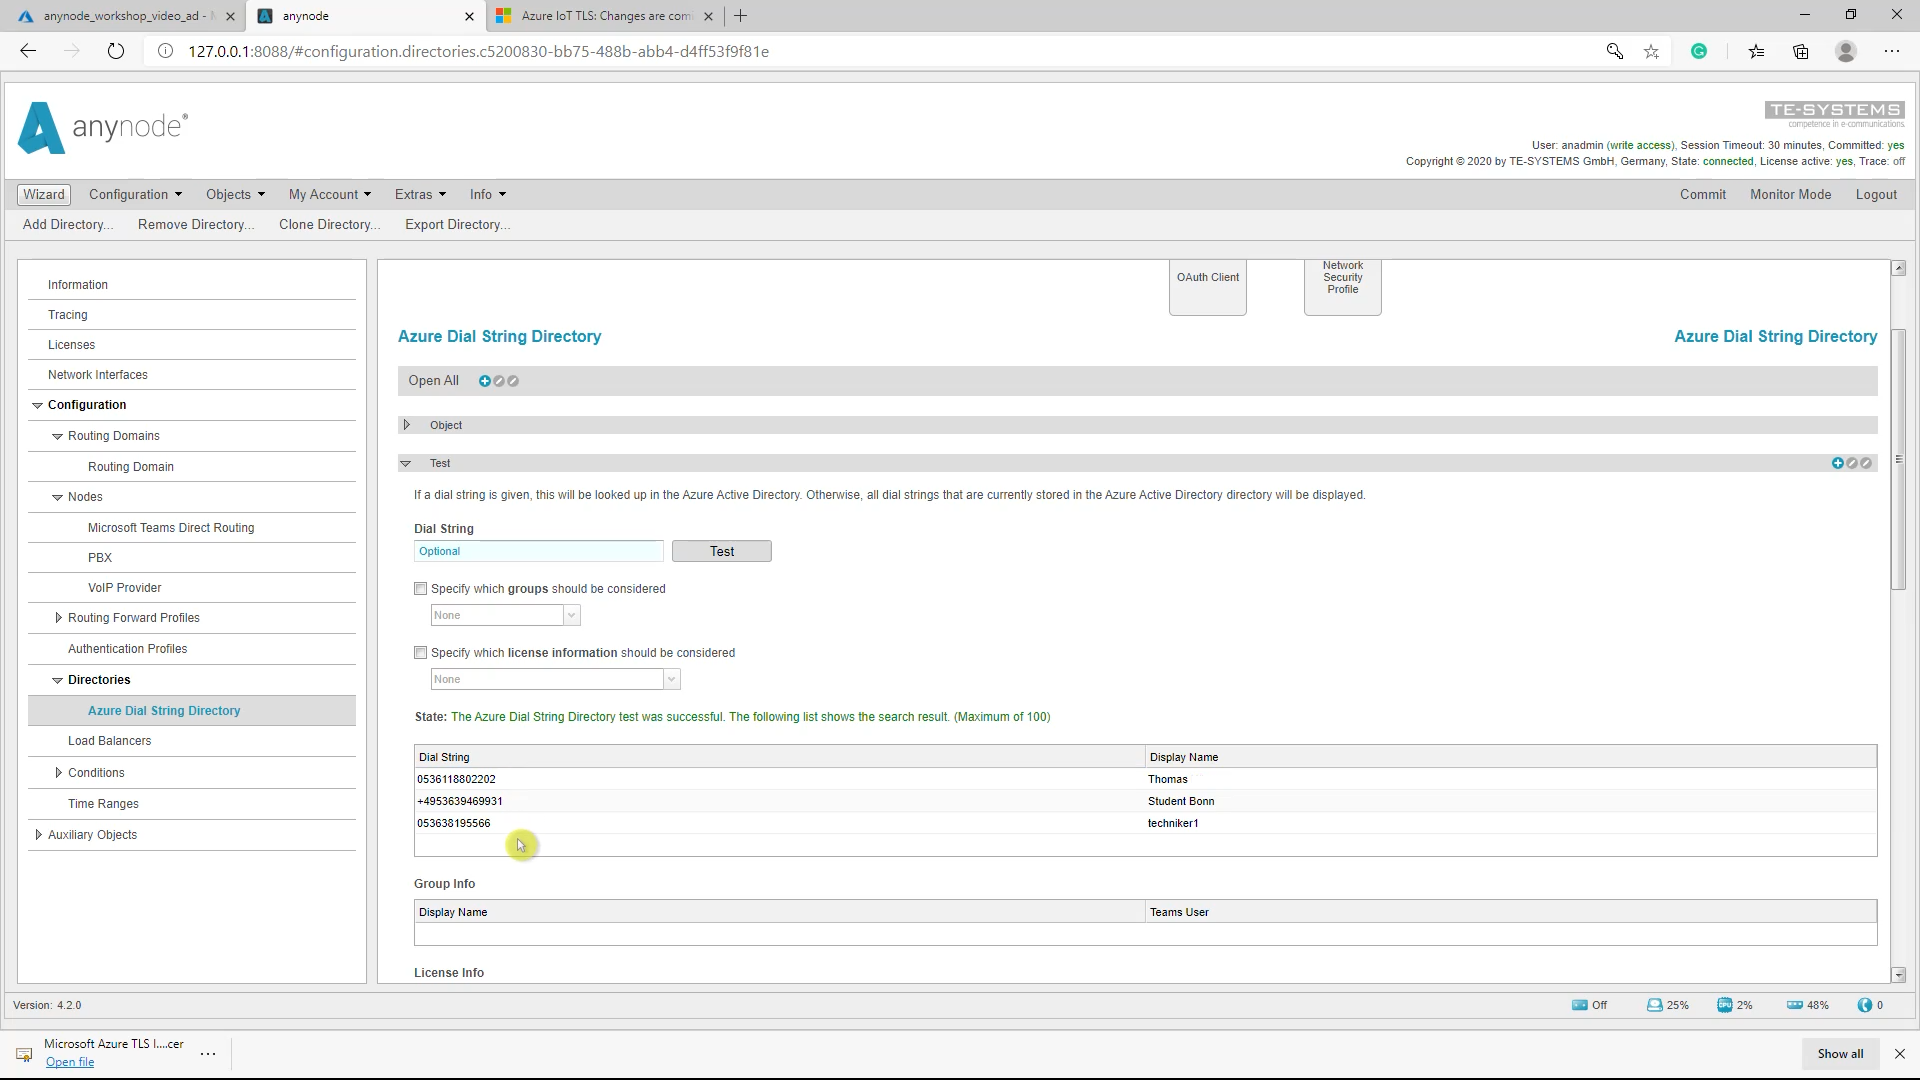Click Show all downloads
Screen dimensions: 1920x1080
1840,1054
